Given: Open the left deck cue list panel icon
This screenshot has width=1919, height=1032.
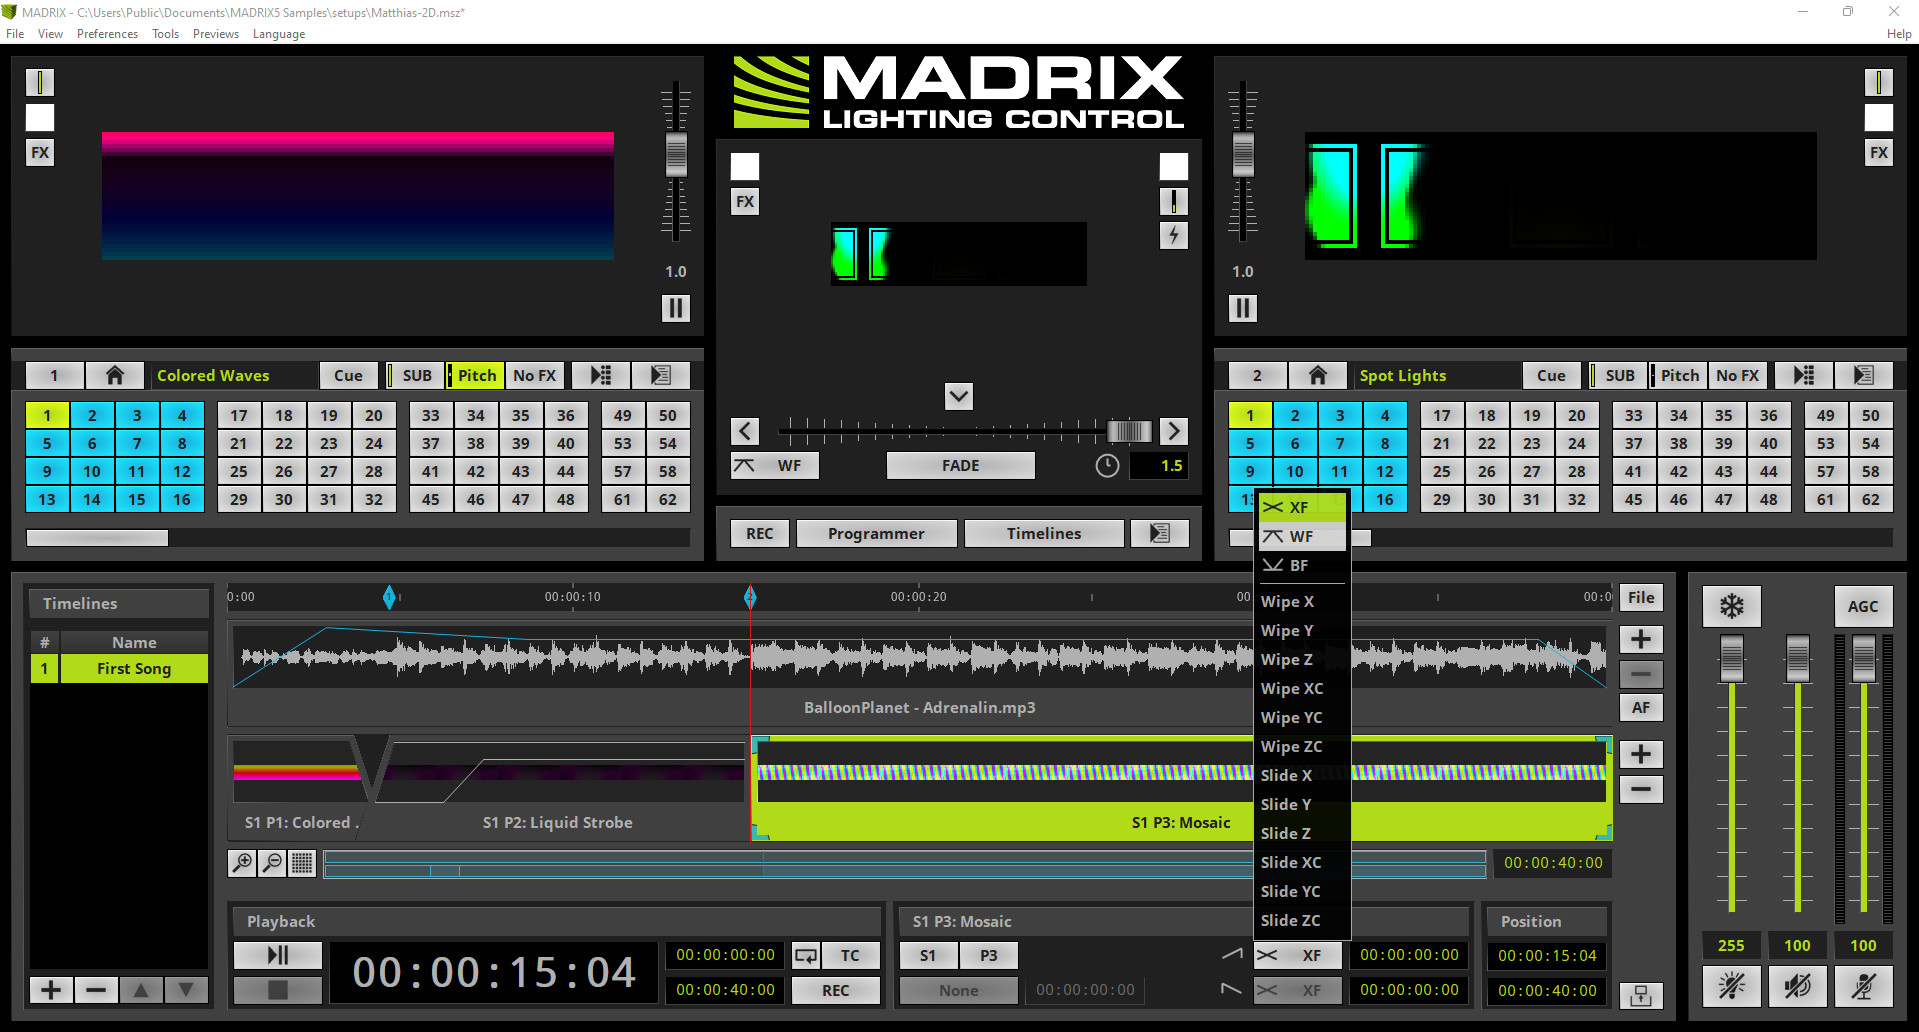Looking at the screenshot, I should (x=660, y=375).
